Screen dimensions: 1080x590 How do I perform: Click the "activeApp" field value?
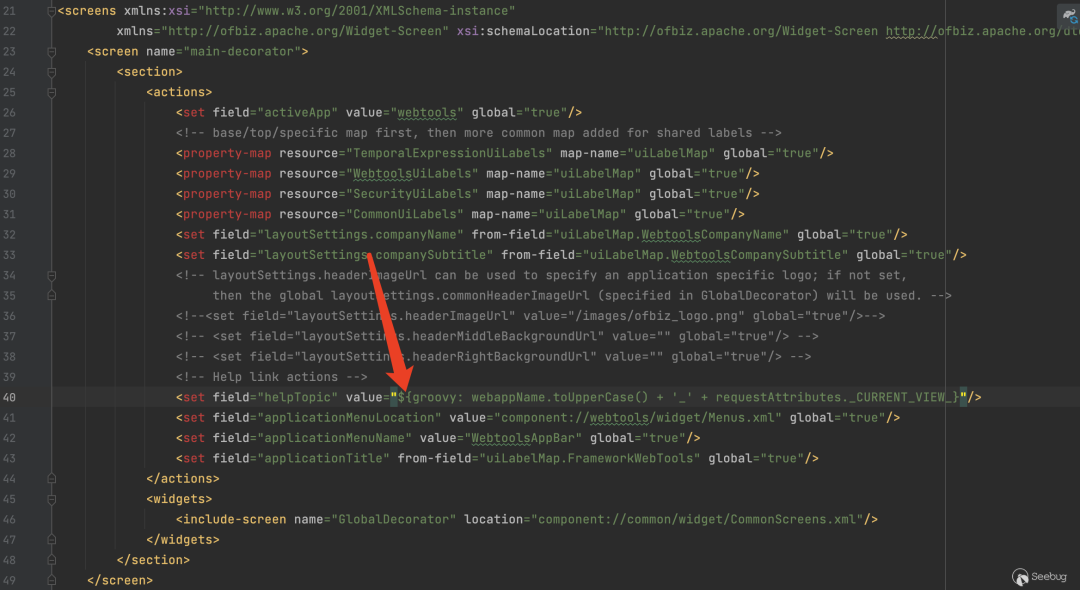click(298, 112)
